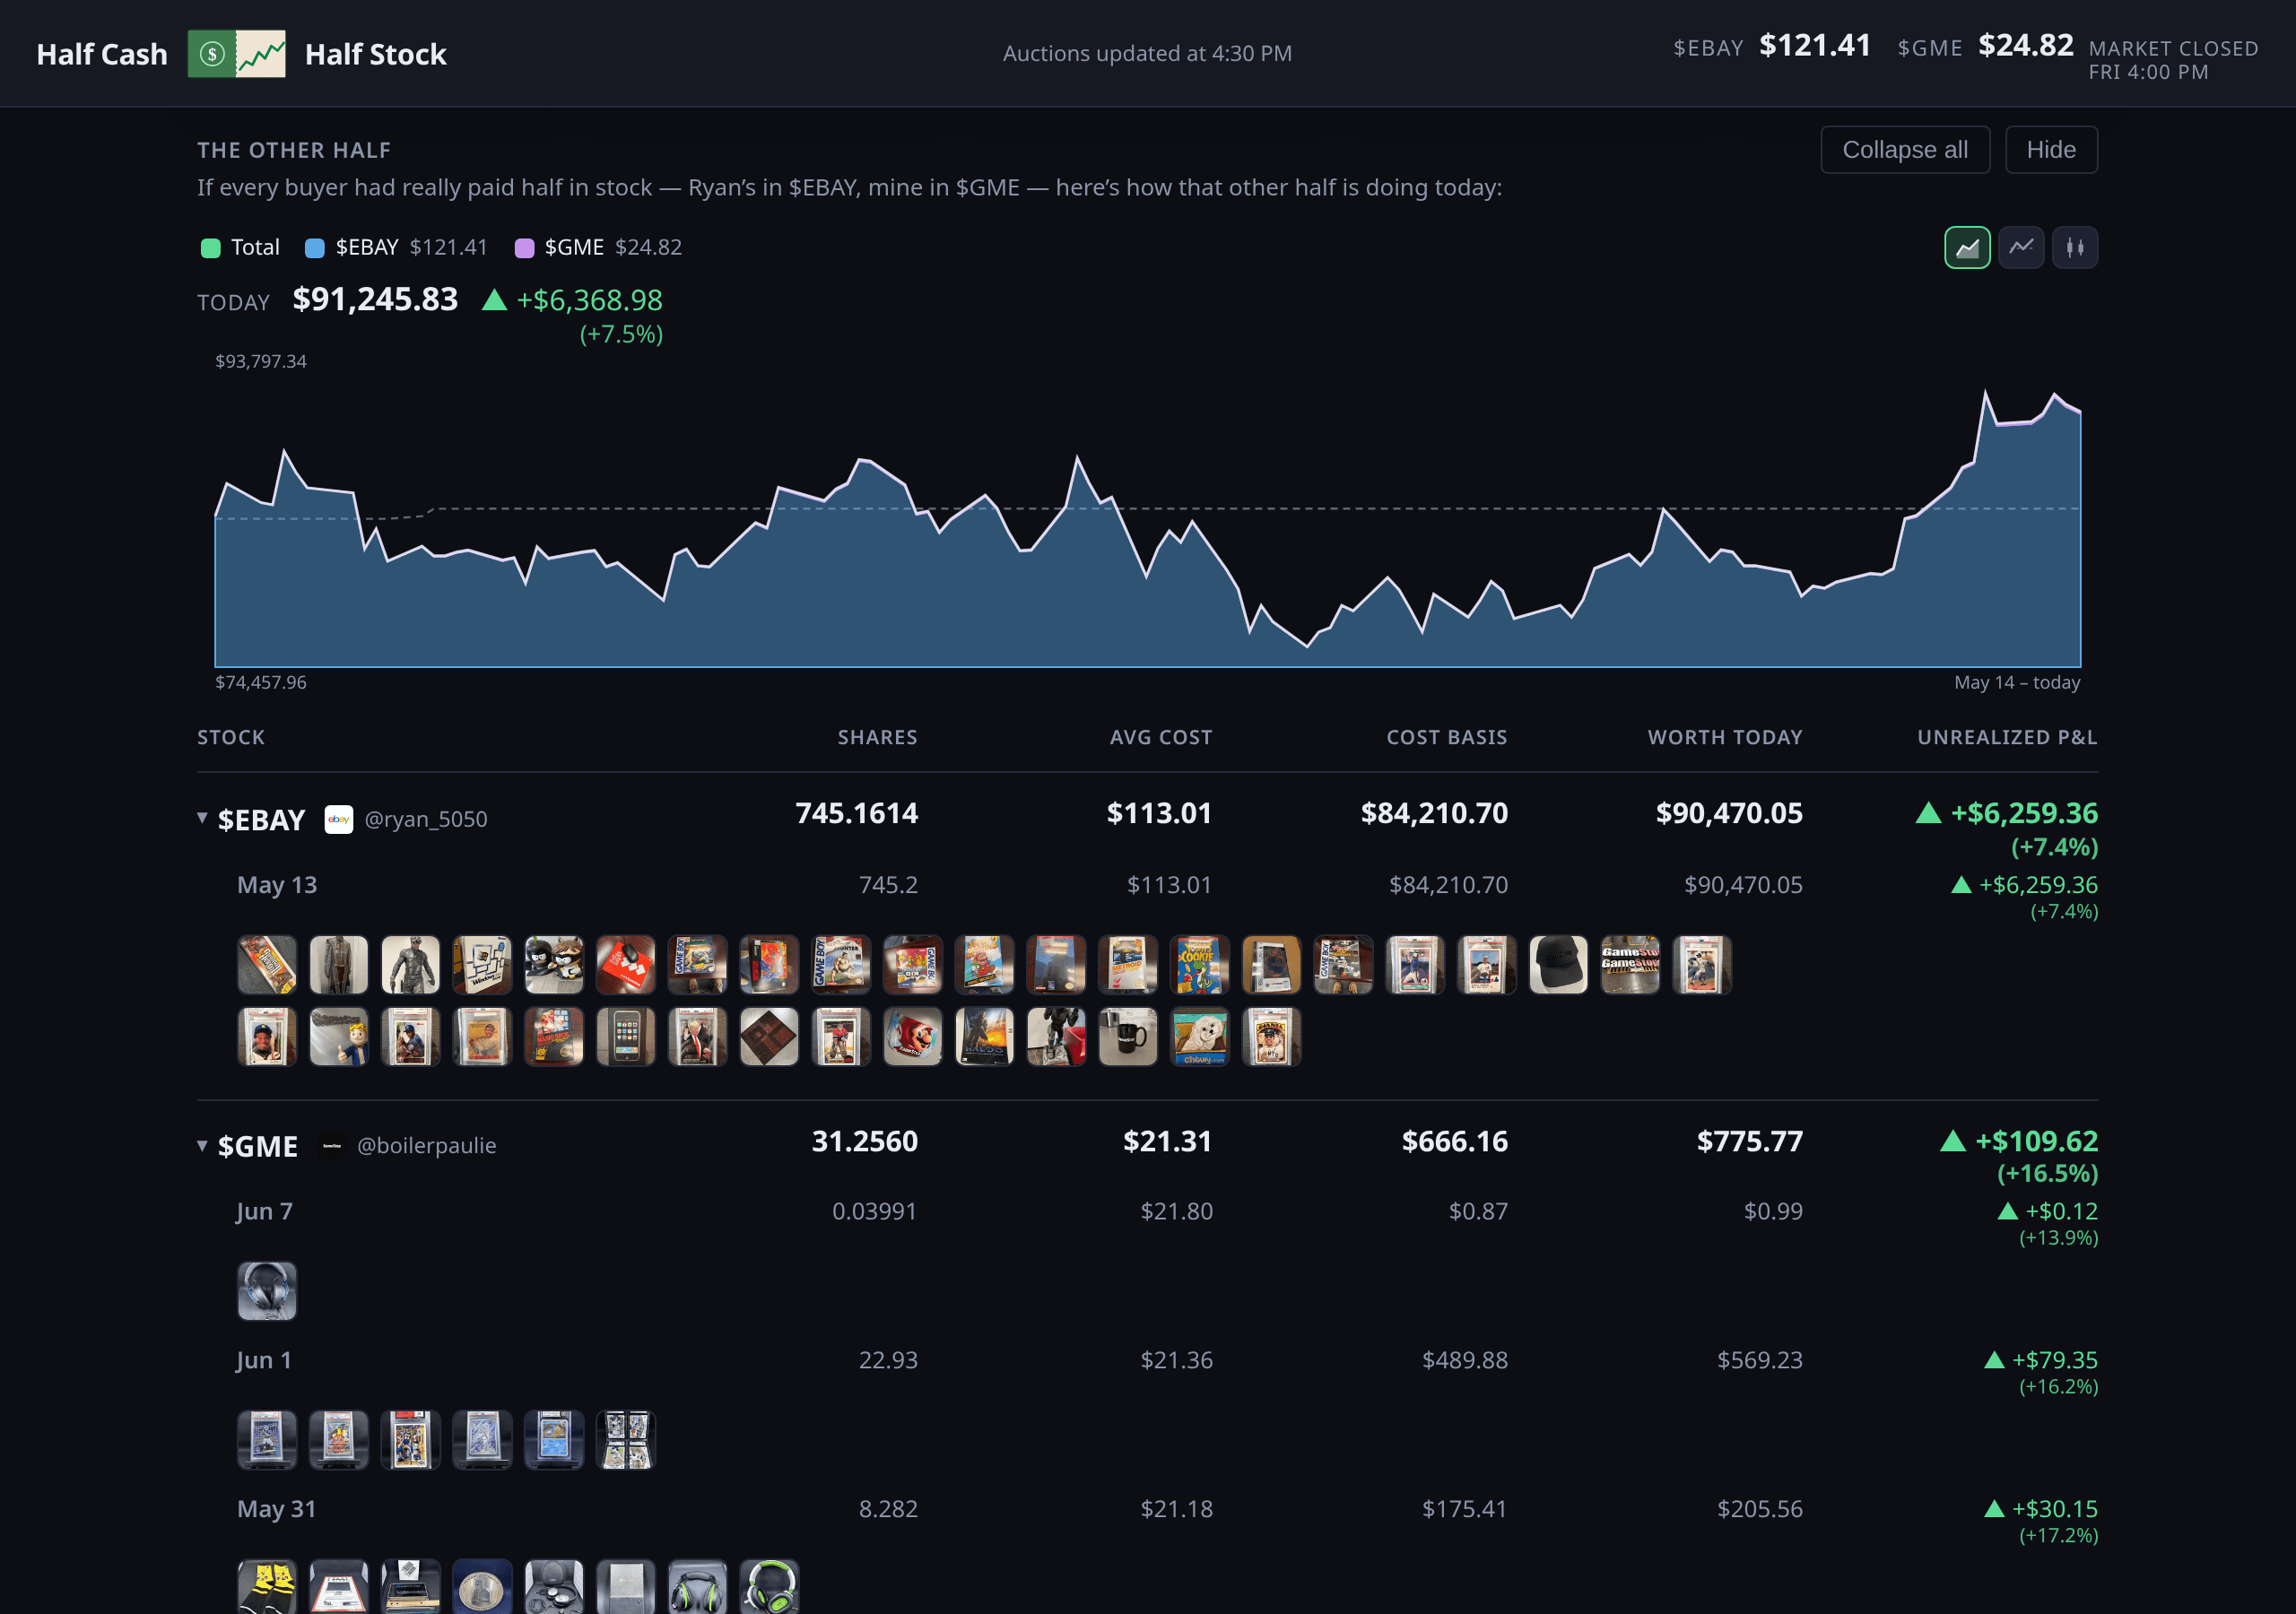Open the Chewy.com dog painting thumbnail
Screen dimensions: 2296x1614
tap(1199, 1037)
